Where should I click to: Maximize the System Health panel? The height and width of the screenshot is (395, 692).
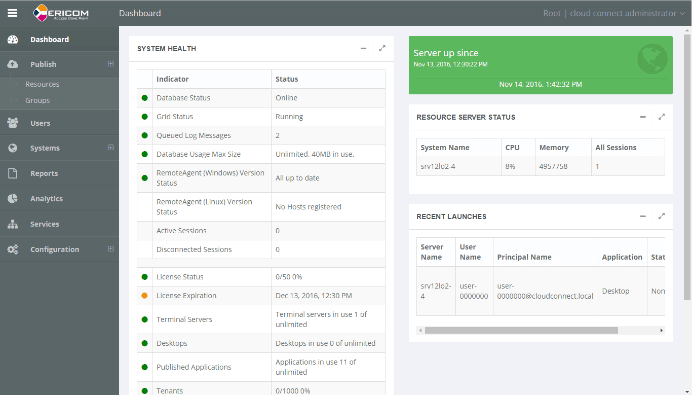coord(382,48)
